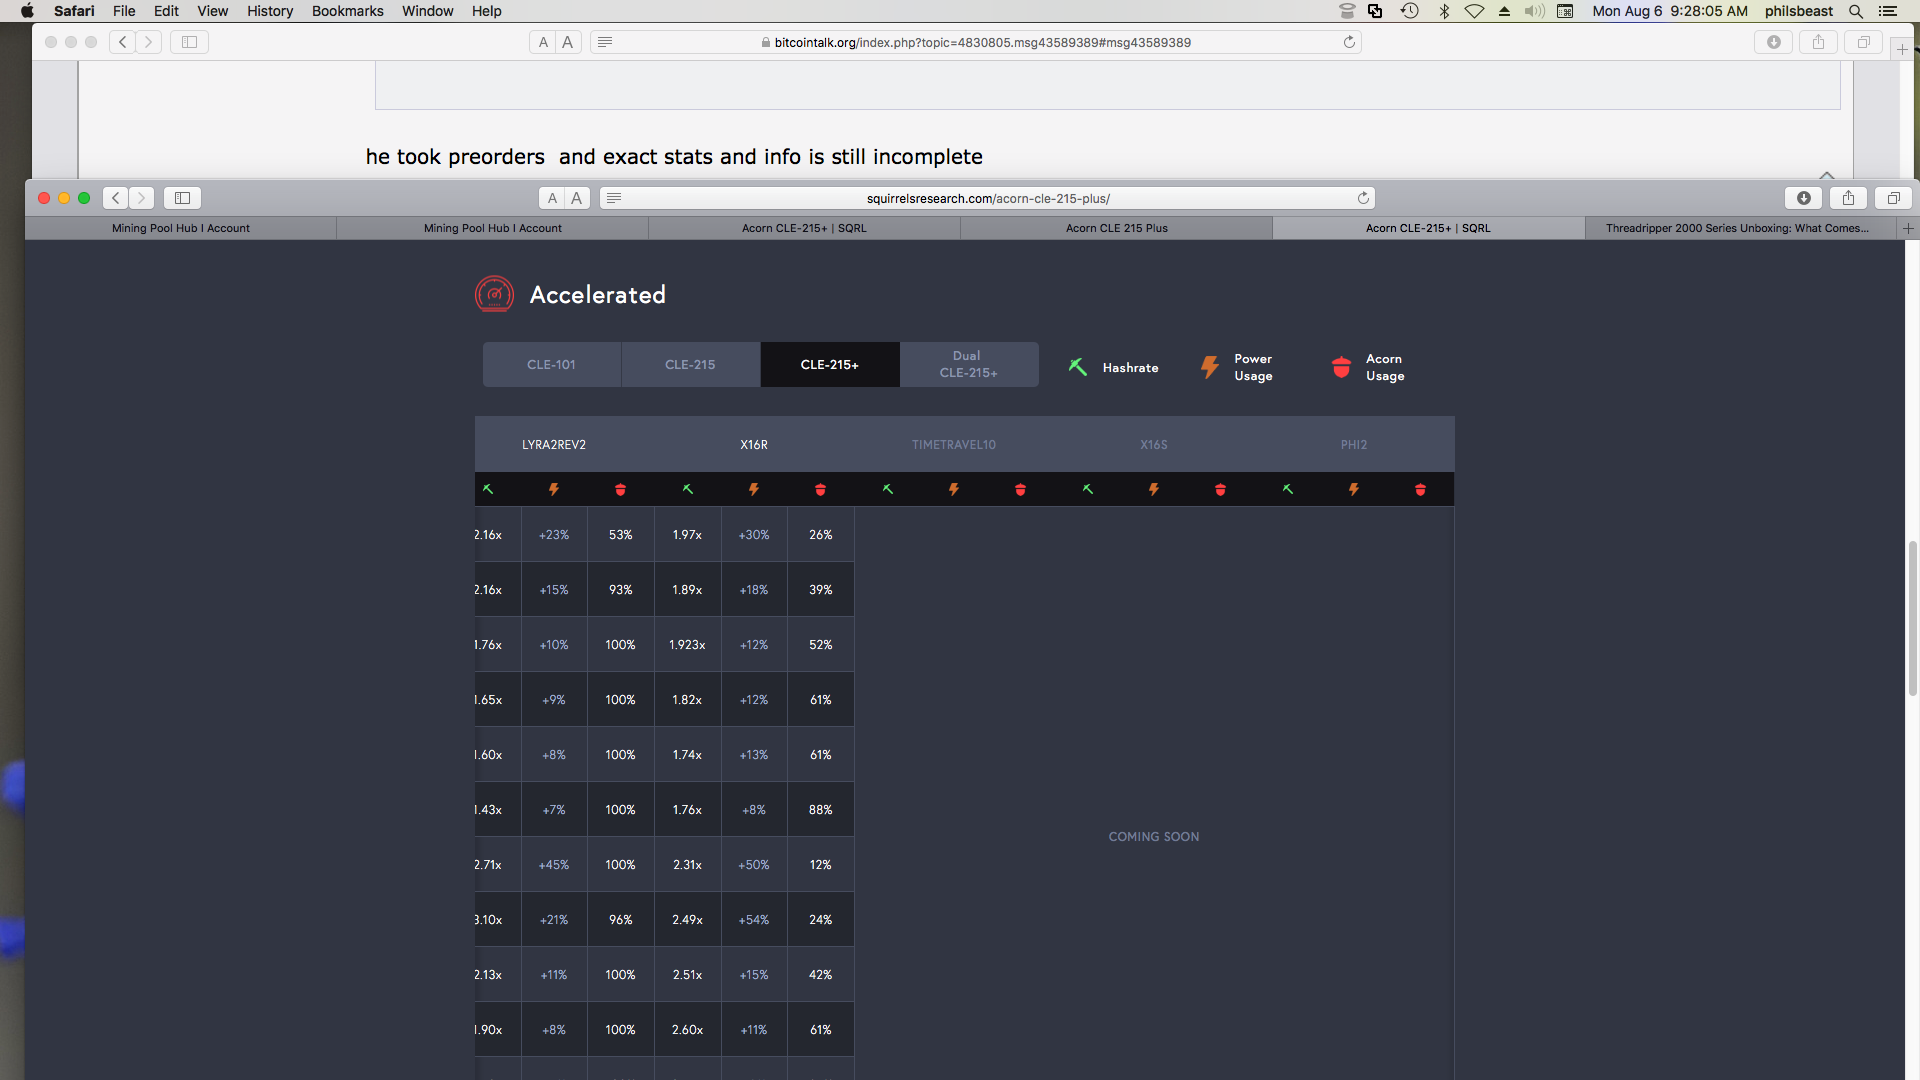Click the Power Usage lightning icon
The height and width of the screenshot is (1080, 1920).
(1210, 367)
